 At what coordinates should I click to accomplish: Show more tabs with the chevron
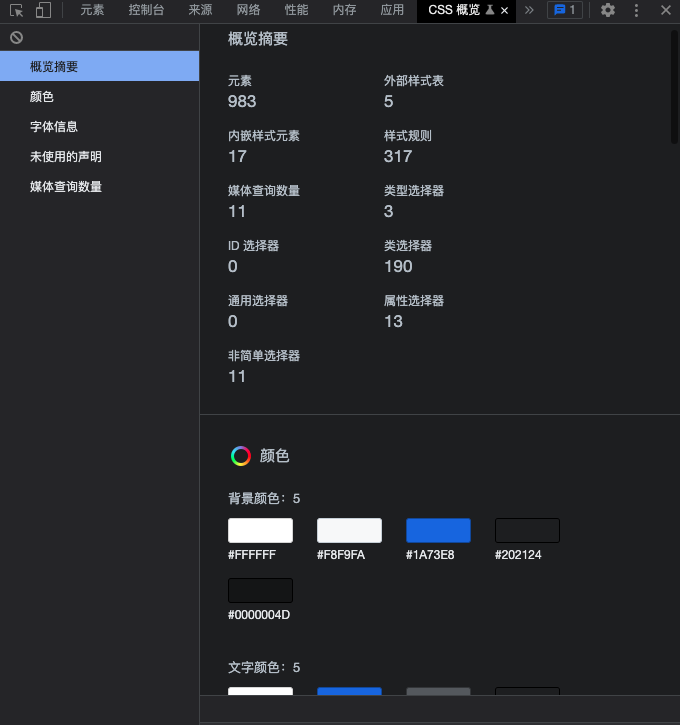(x=529, y=10)
